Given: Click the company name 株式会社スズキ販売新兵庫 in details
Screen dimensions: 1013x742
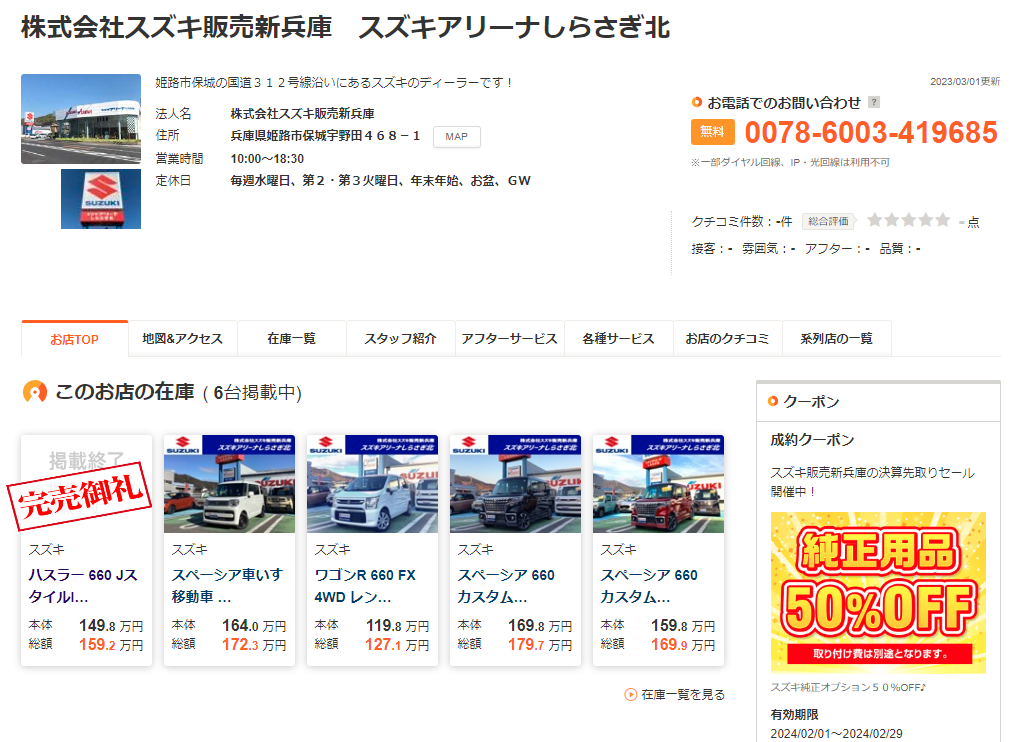Looking at the screenshot, I should point(302,114).
